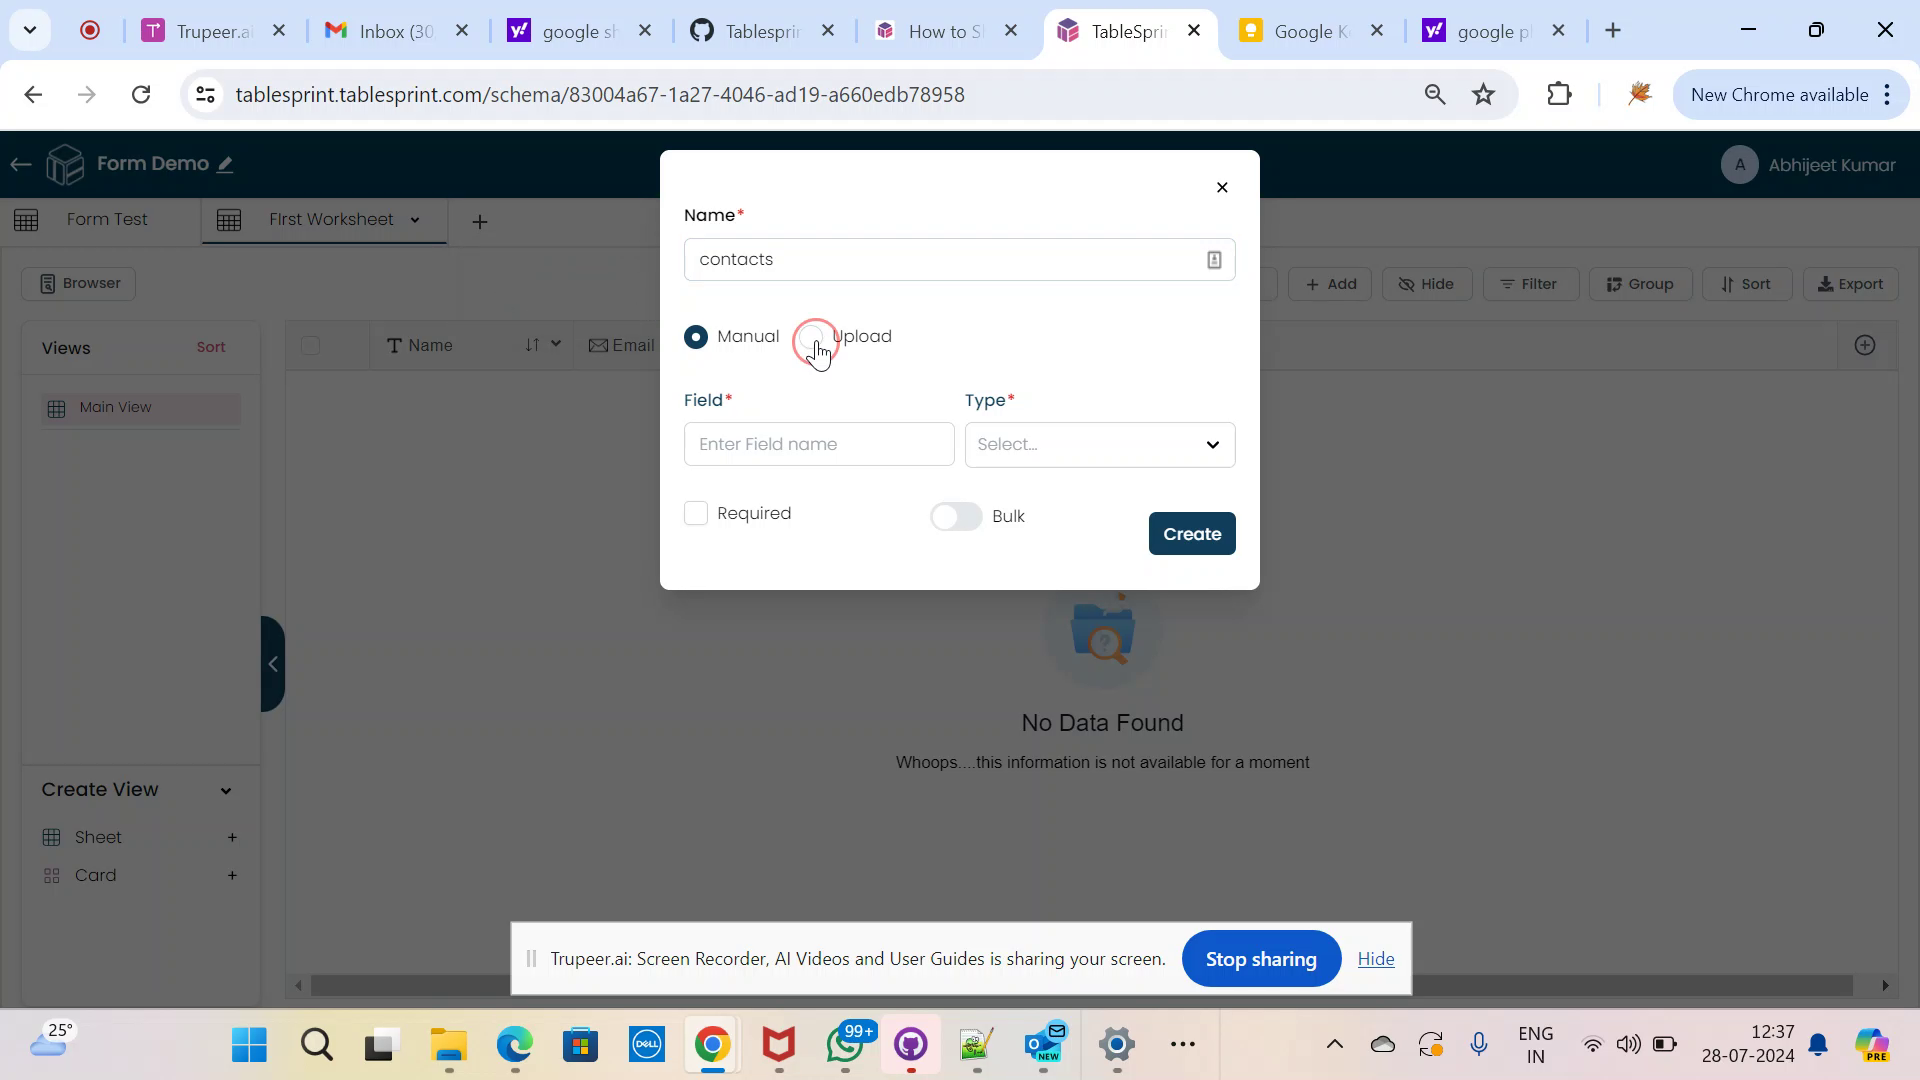Image resolution: width=1920 pixels, height=1080 pixels.
Task: Click the Form Demo edit icon
Action: click(x=224, y=164)
